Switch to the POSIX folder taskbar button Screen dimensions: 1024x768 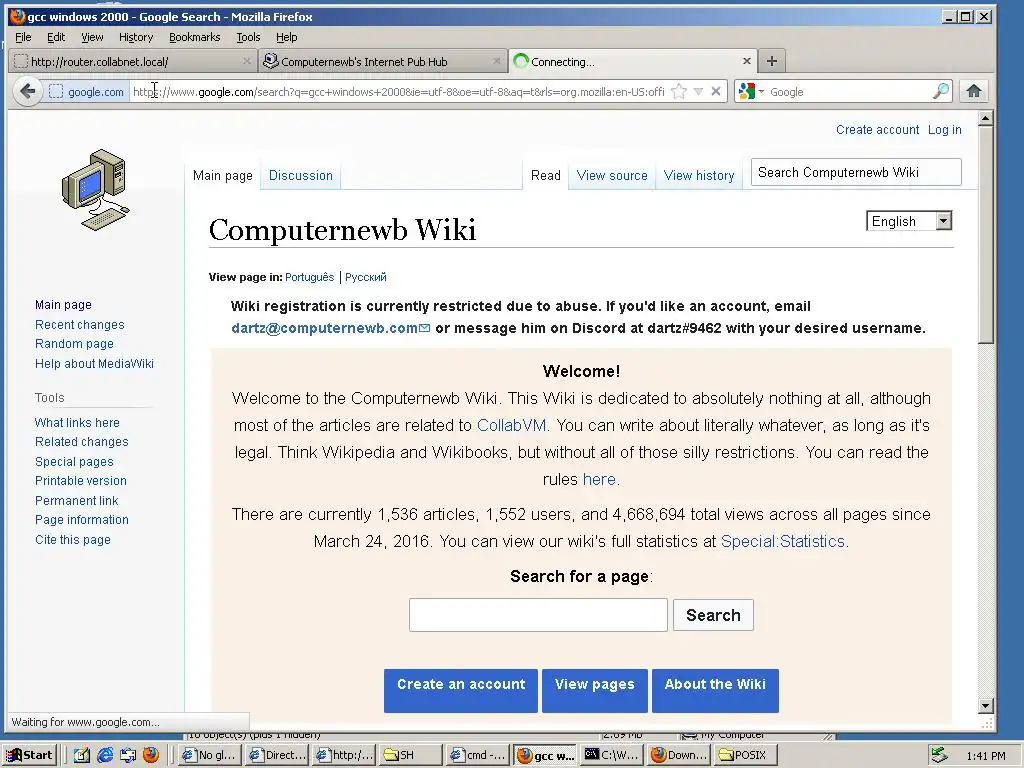[747, 755]
